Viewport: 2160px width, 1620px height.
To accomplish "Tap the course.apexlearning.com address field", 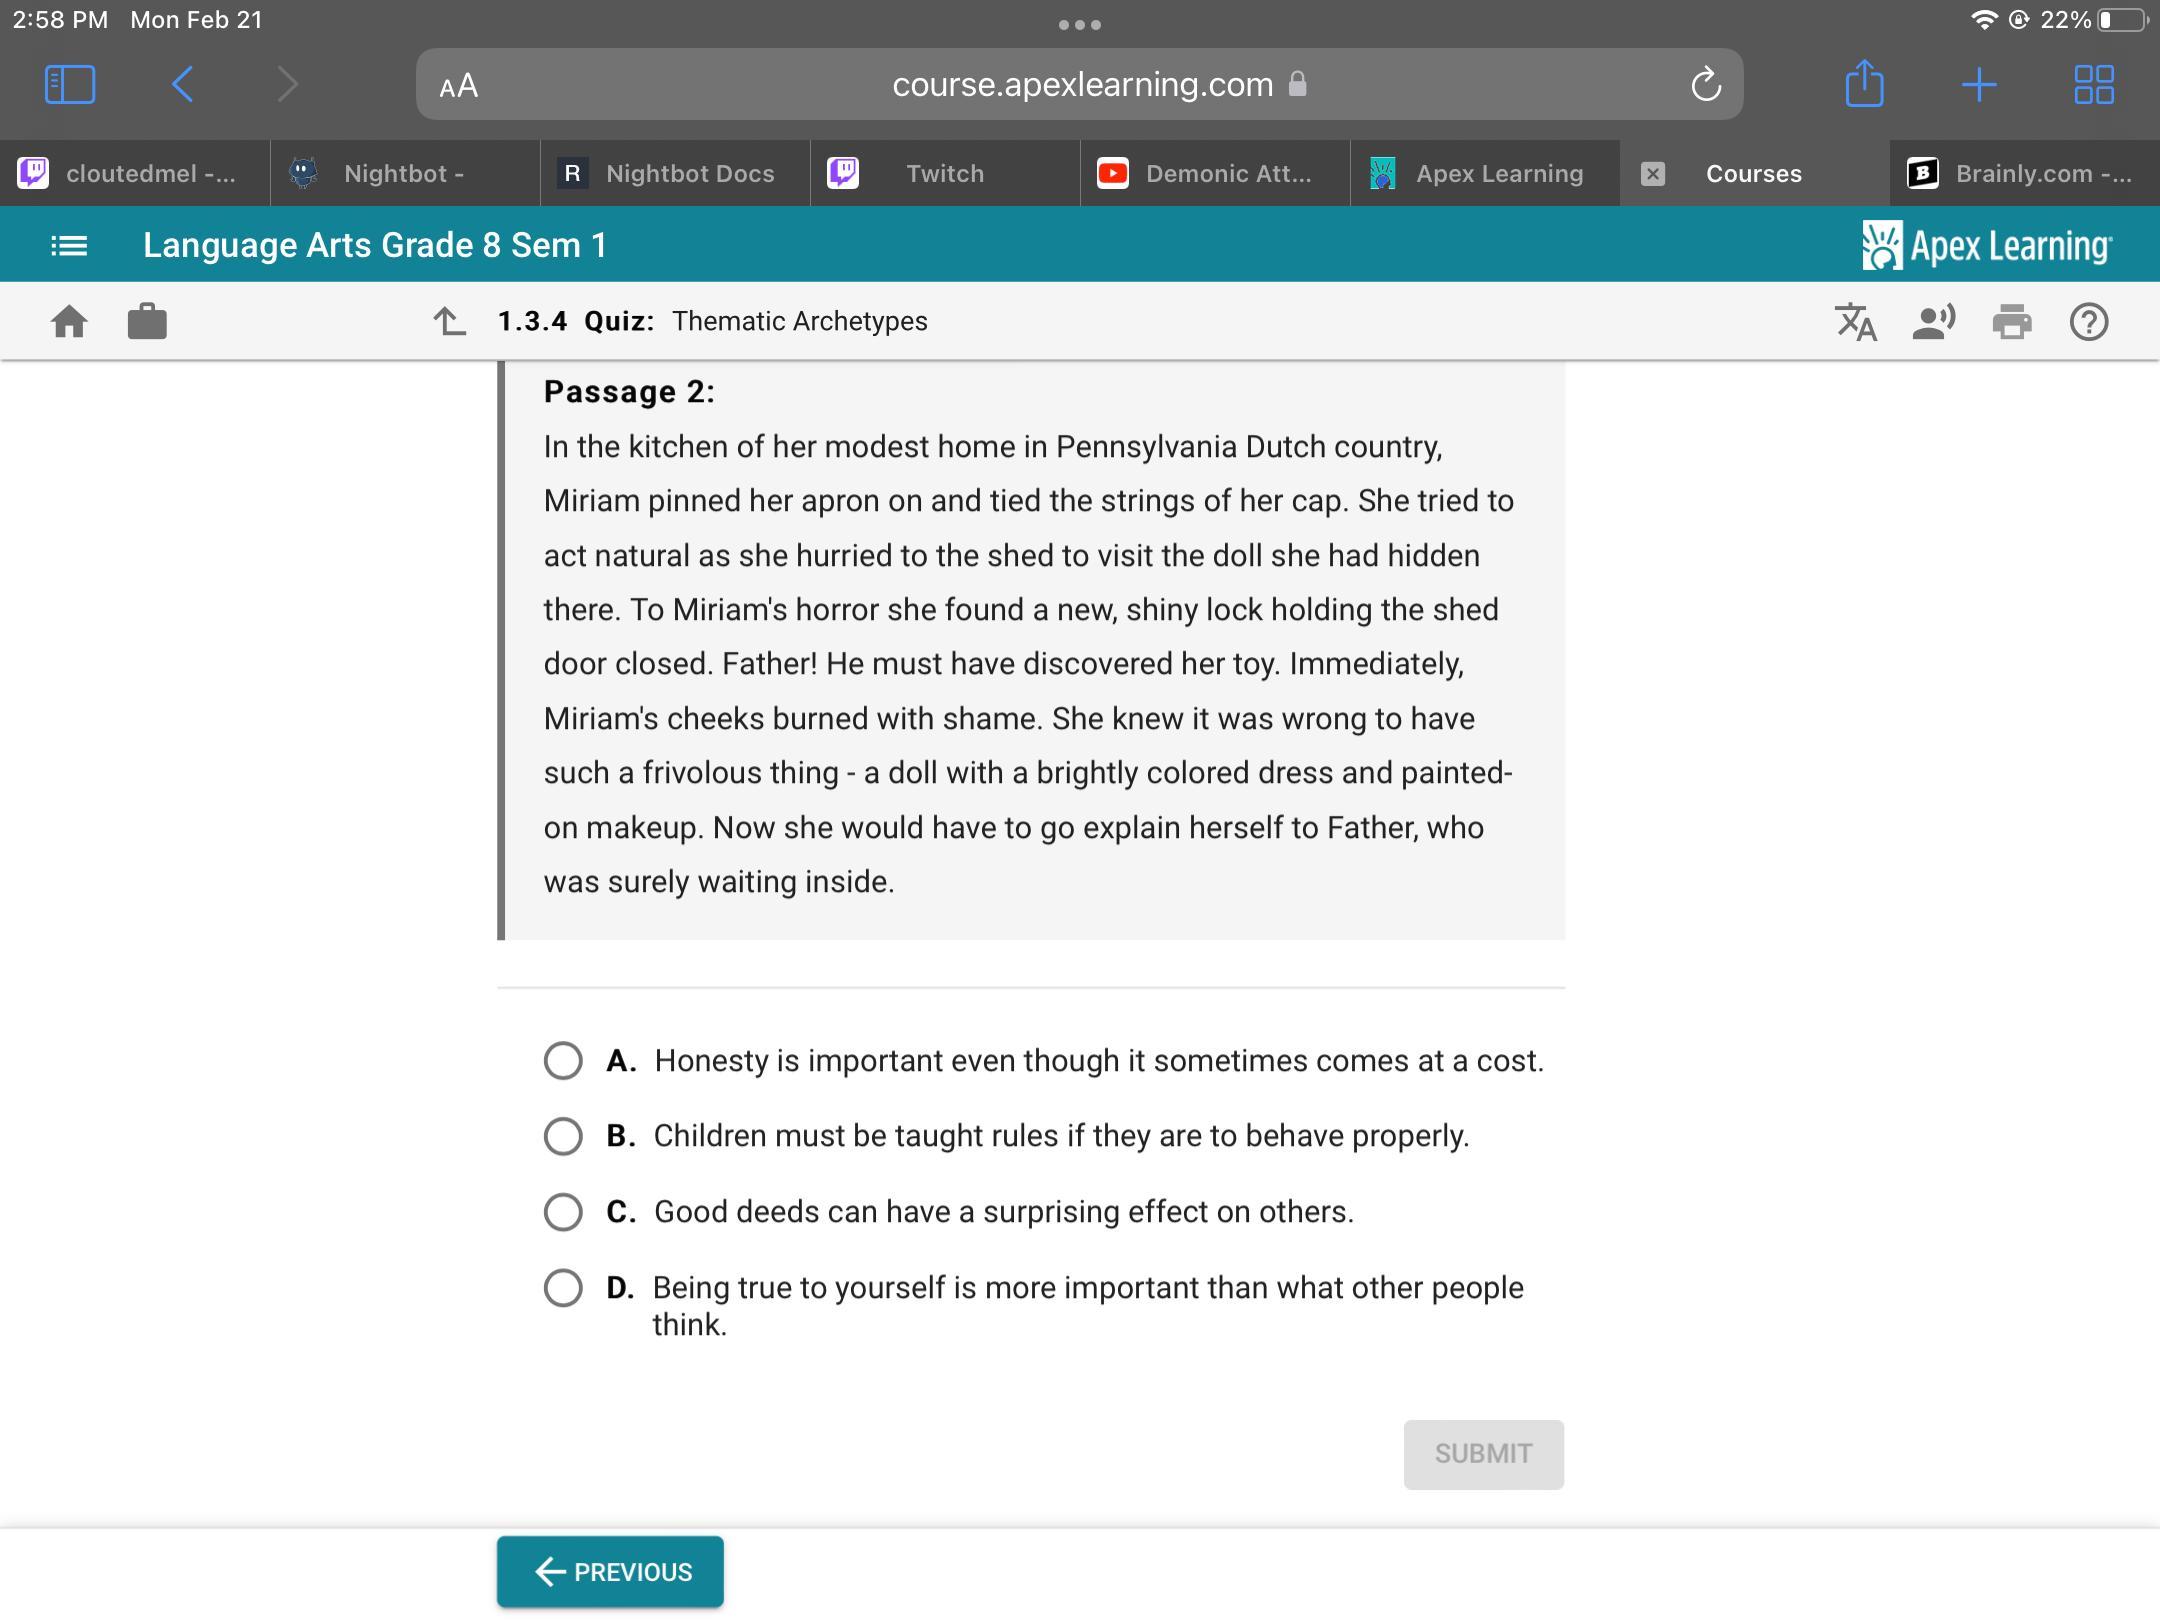I will 1082,85.
